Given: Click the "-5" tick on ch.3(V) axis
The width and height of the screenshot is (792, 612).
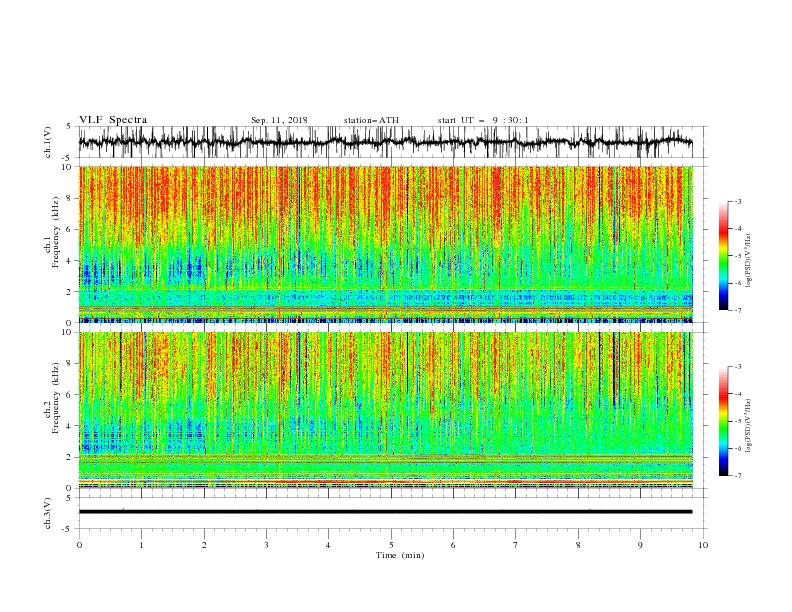Looking at the screenshot, I should click(68, 529).
